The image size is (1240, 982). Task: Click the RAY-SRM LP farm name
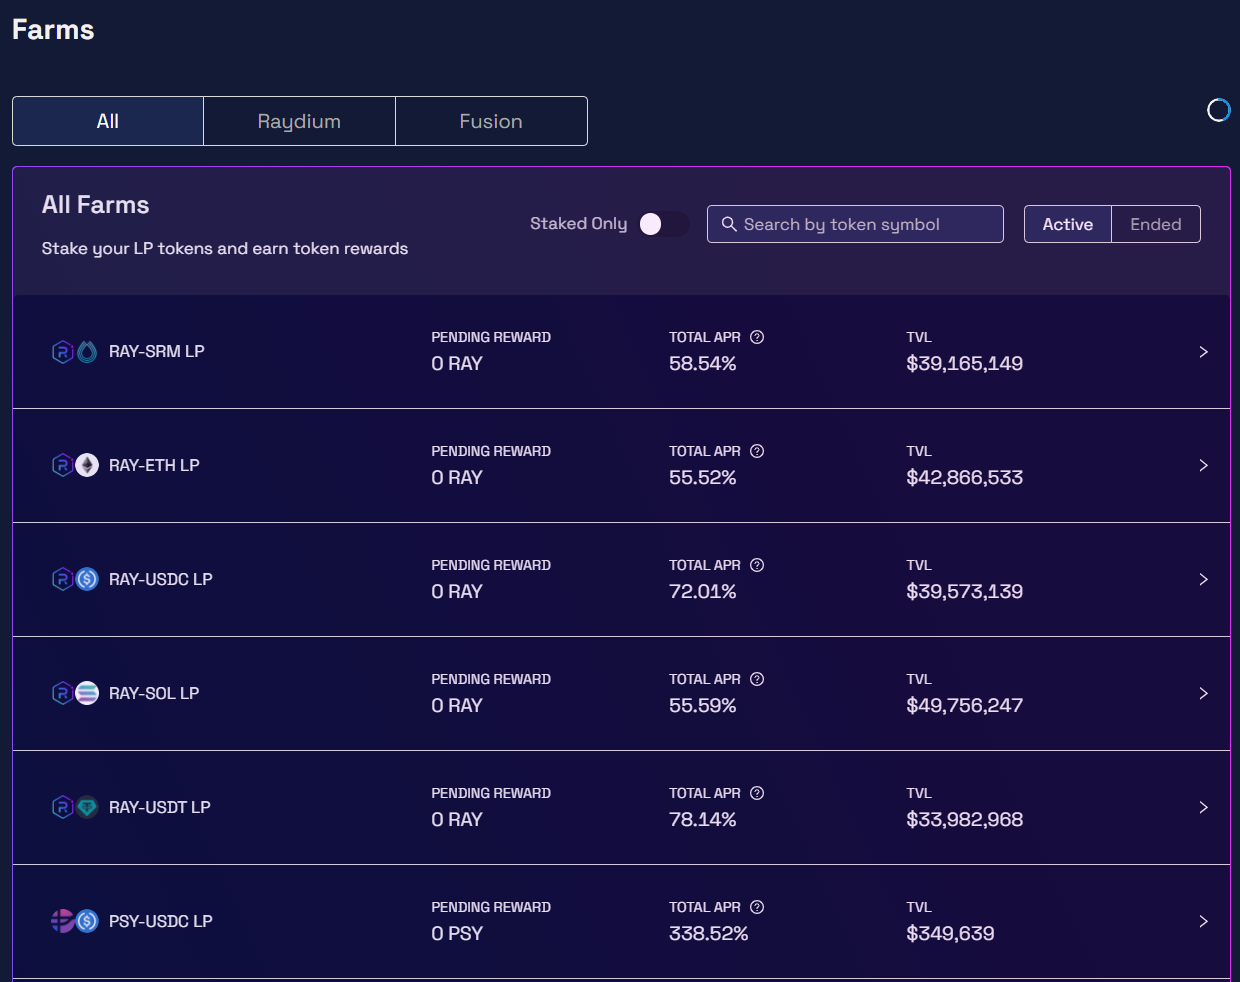point(157,352)
